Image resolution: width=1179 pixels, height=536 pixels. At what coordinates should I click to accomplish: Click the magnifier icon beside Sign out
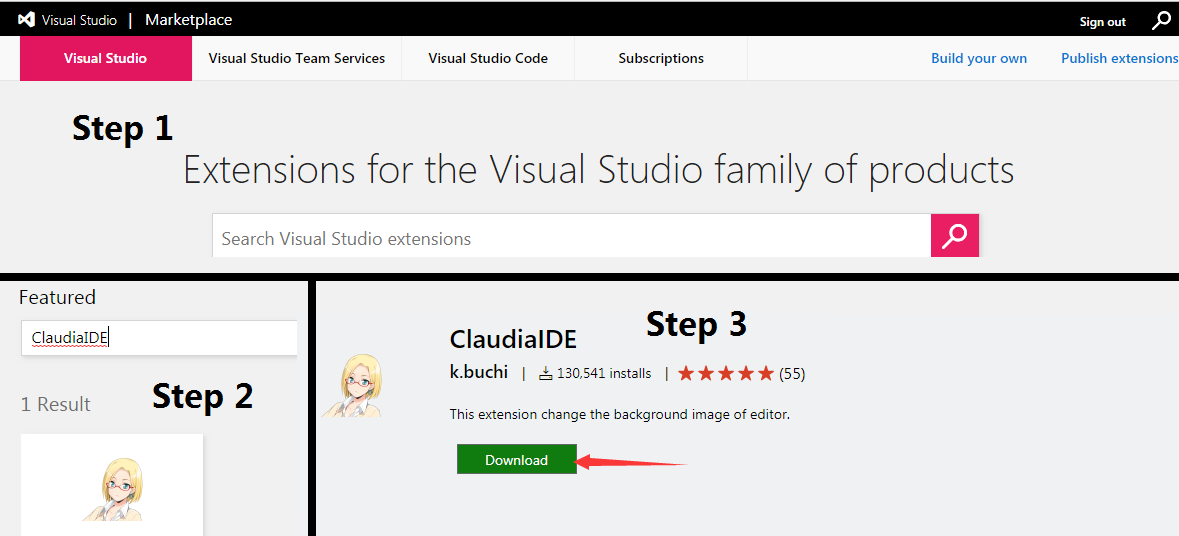[x=1161, y=20]
